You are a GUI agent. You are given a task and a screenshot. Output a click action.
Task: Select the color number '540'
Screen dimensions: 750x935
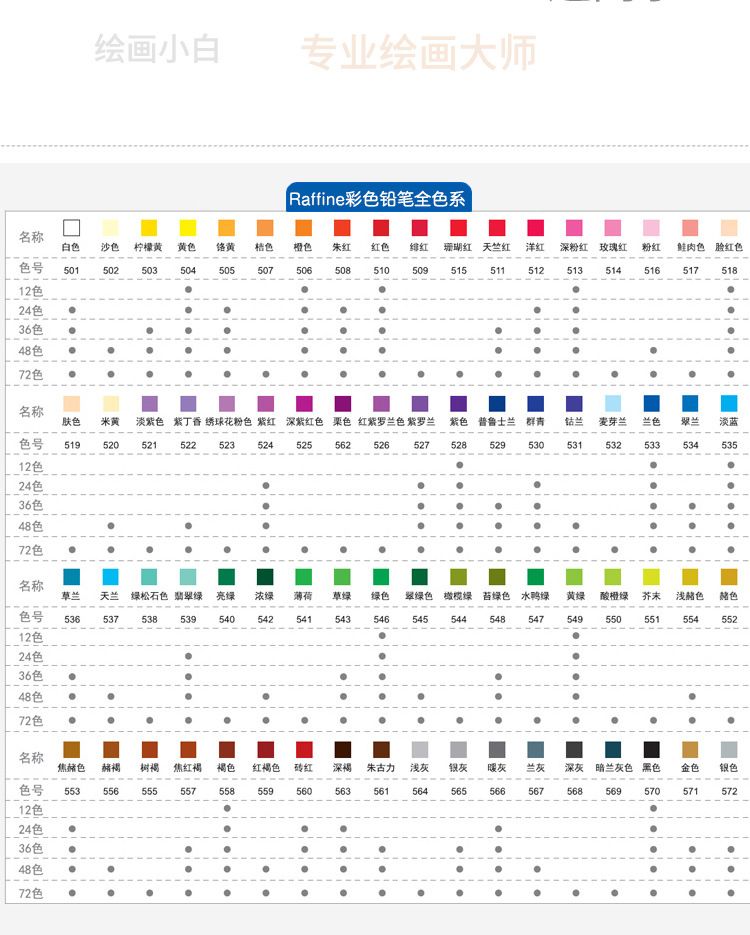tap(227, 619)
